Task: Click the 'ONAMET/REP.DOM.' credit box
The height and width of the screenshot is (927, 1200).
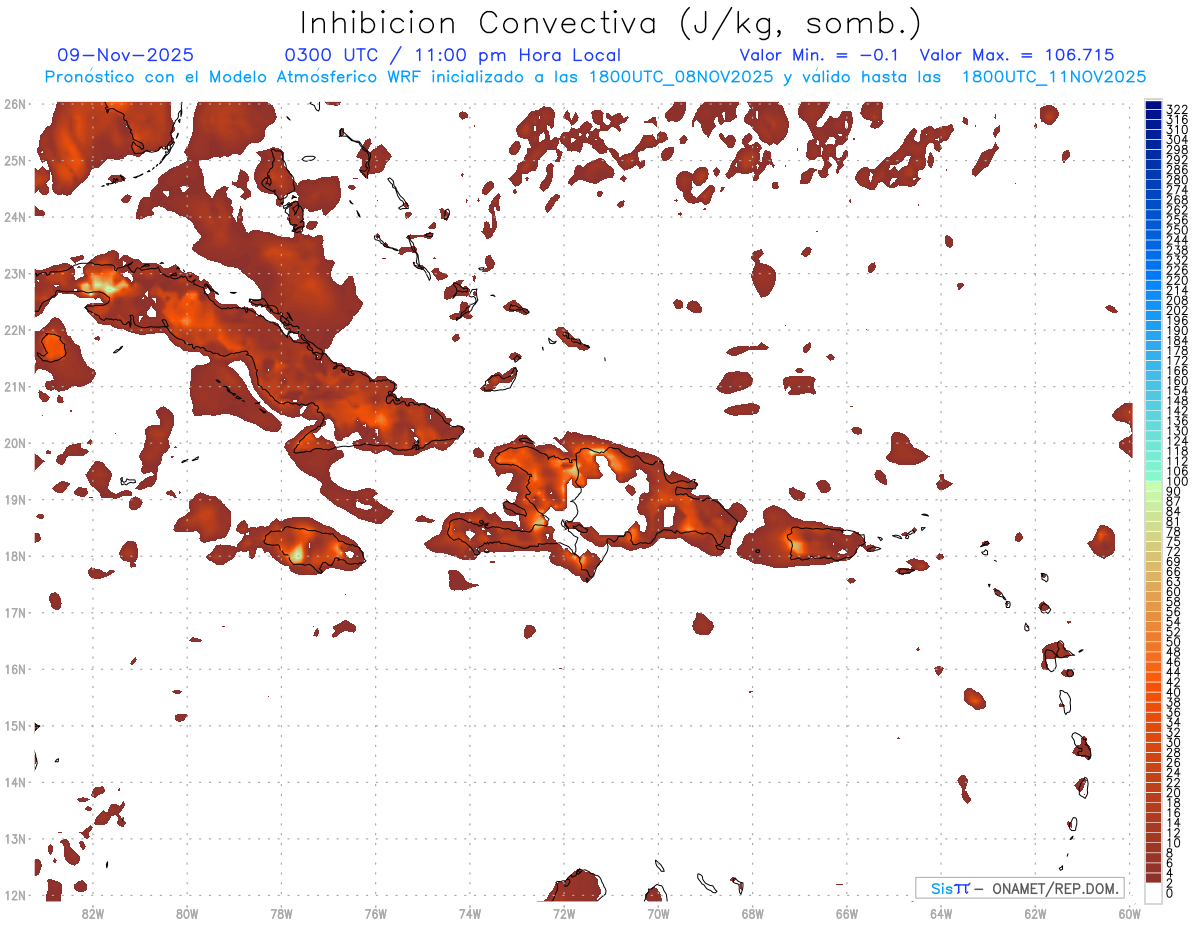Action: point(1019,888)
